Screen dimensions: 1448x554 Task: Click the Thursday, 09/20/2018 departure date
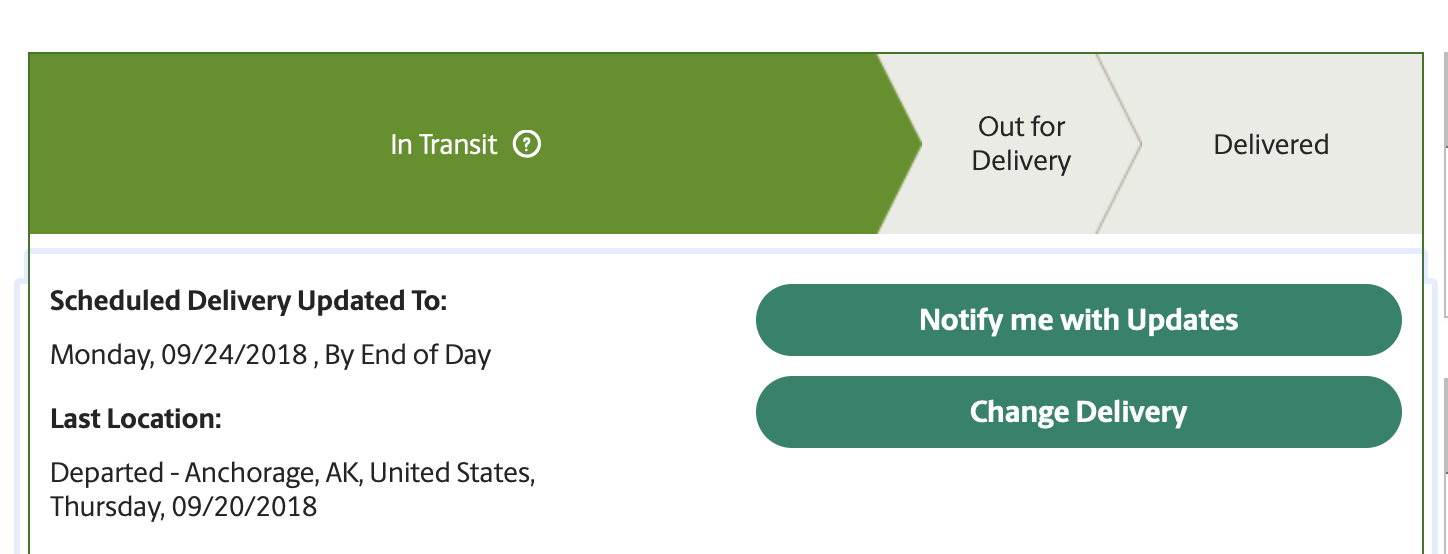point(184,506)
